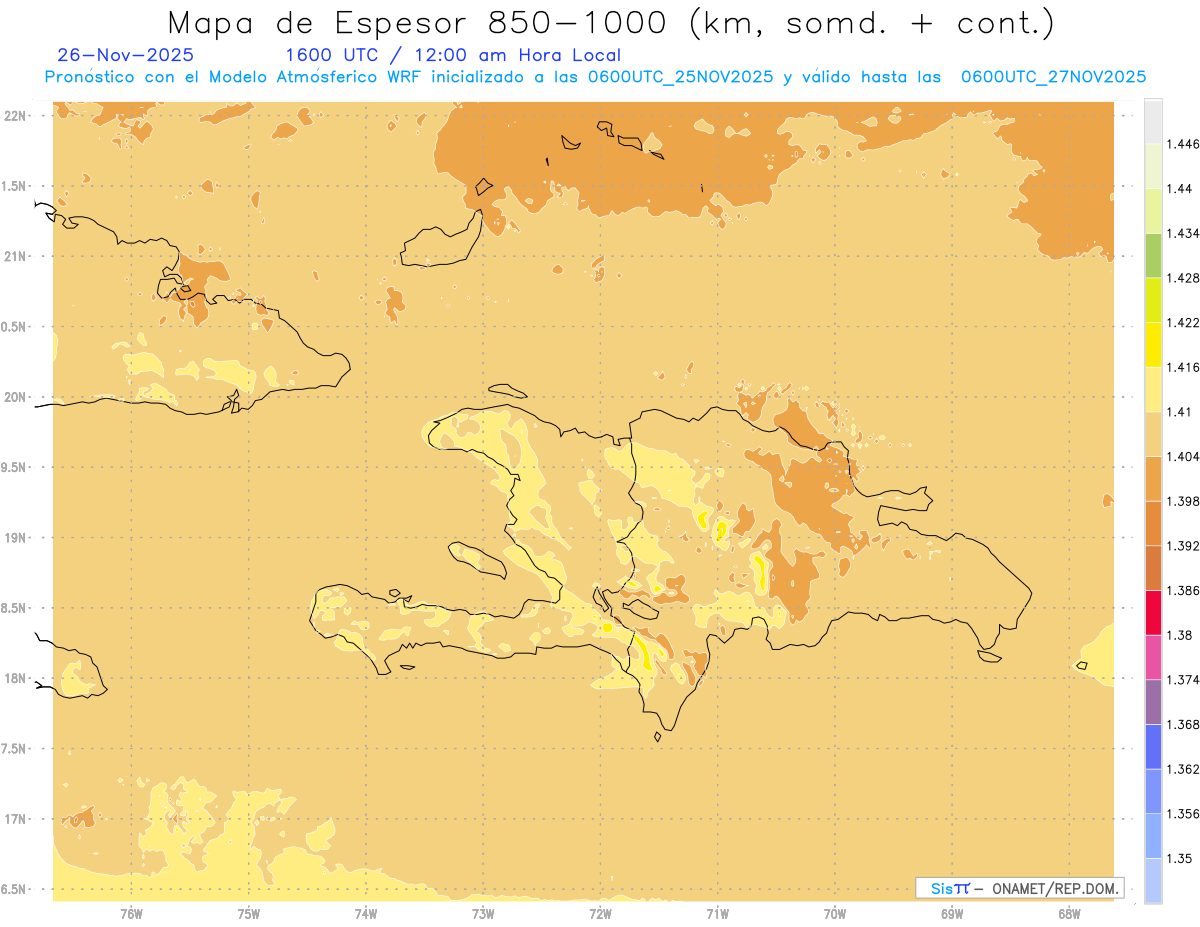Click the latitude label "19N"
Viewport: 1200px width, 927px height.
click(x=16, y=538)
